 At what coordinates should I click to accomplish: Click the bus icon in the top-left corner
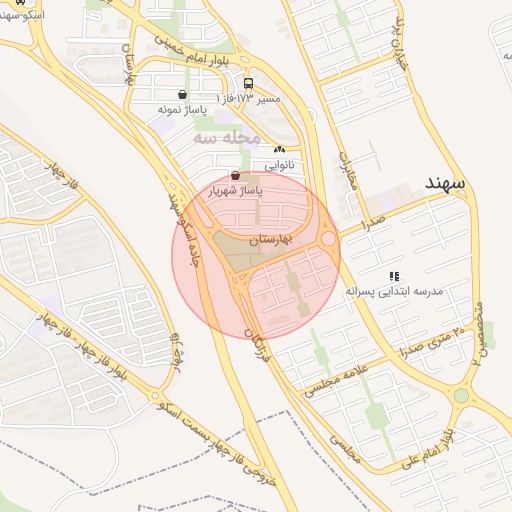pos(21,2)
